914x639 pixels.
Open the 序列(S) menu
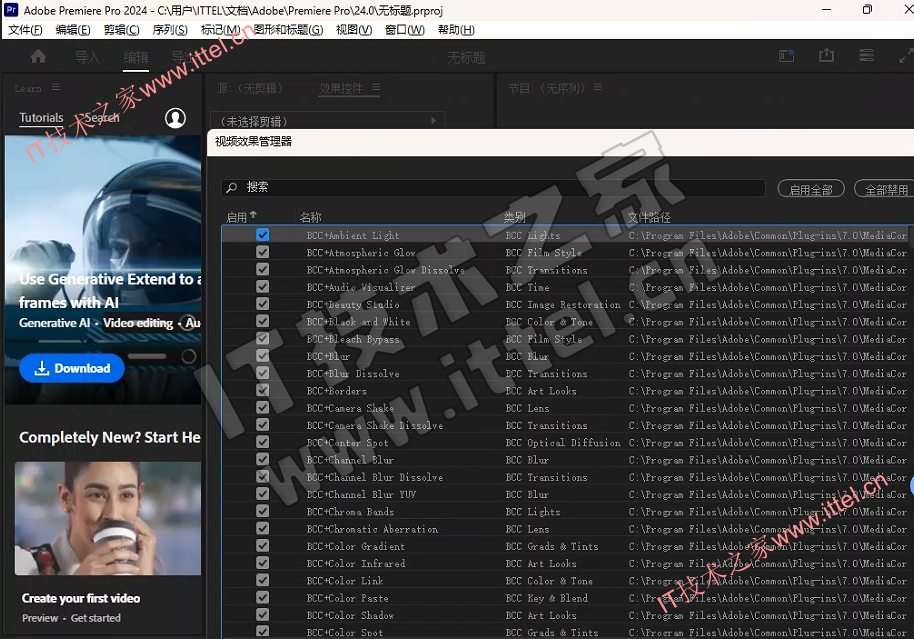(170, 30)
